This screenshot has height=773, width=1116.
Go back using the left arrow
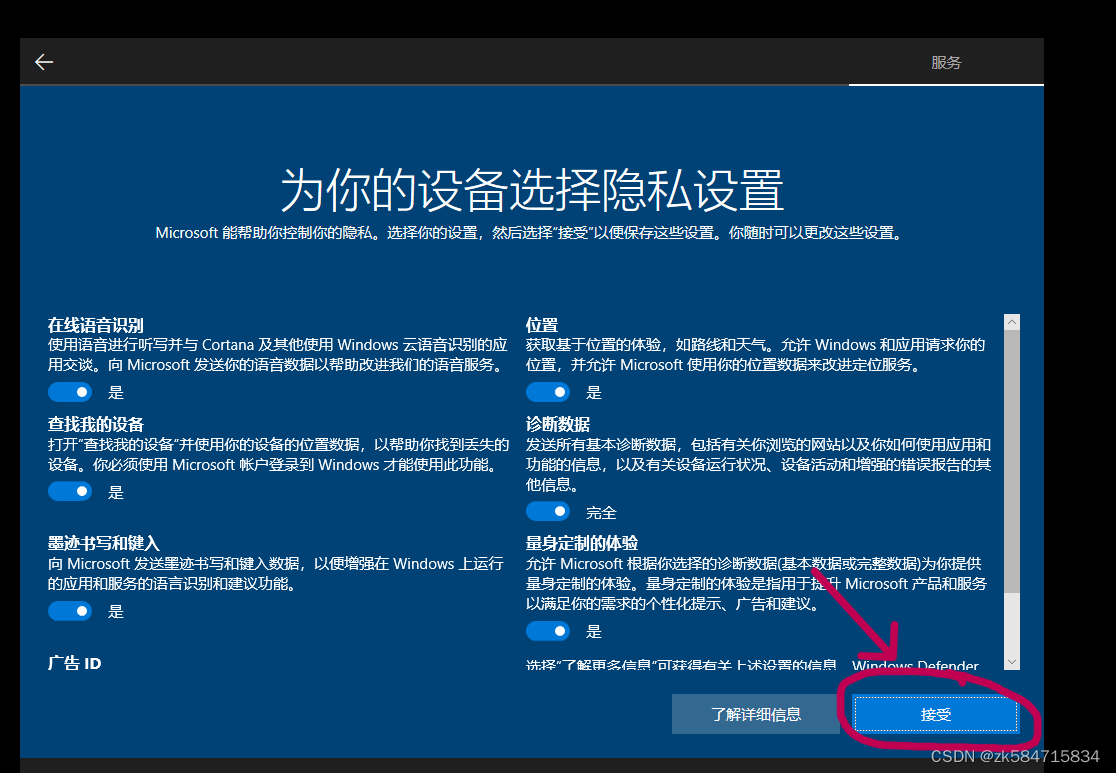[x=44, y=62]
